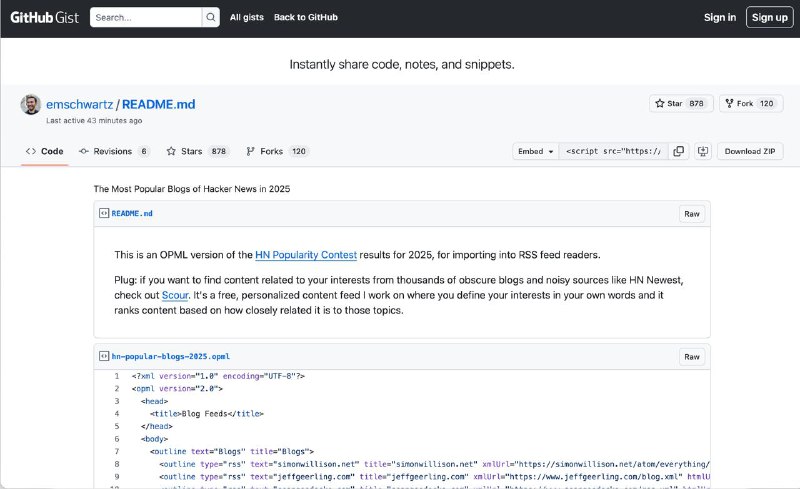This screenshot has width=800, height=489.
Task: Open emschwartz's profile avatar
Action: 31,105
